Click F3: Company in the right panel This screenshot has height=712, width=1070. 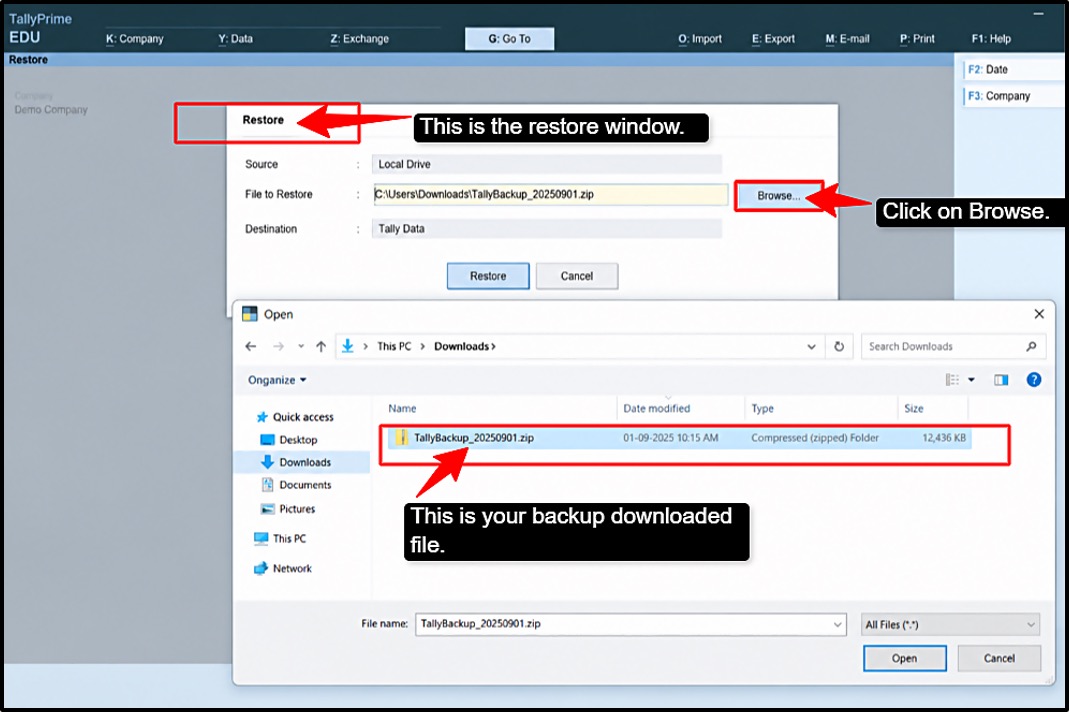click(1013, 96)
